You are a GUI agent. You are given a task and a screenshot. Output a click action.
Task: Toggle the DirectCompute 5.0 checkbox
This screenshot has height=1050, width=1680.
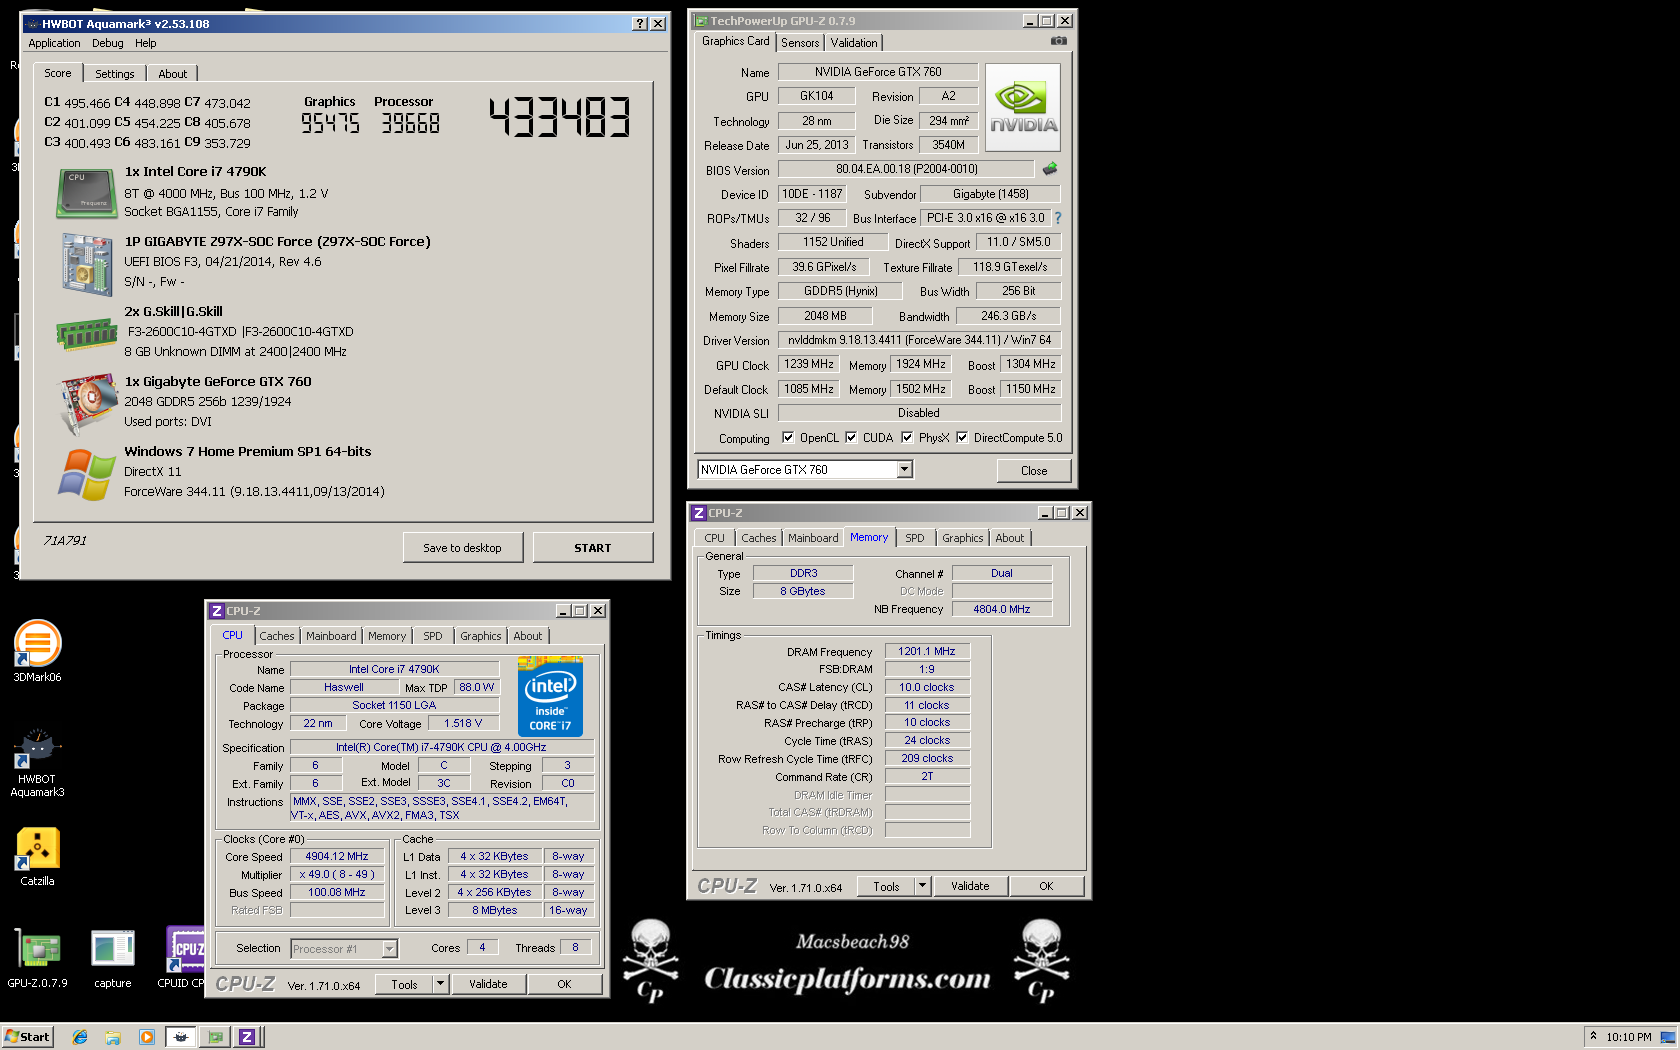click(962, 437)
